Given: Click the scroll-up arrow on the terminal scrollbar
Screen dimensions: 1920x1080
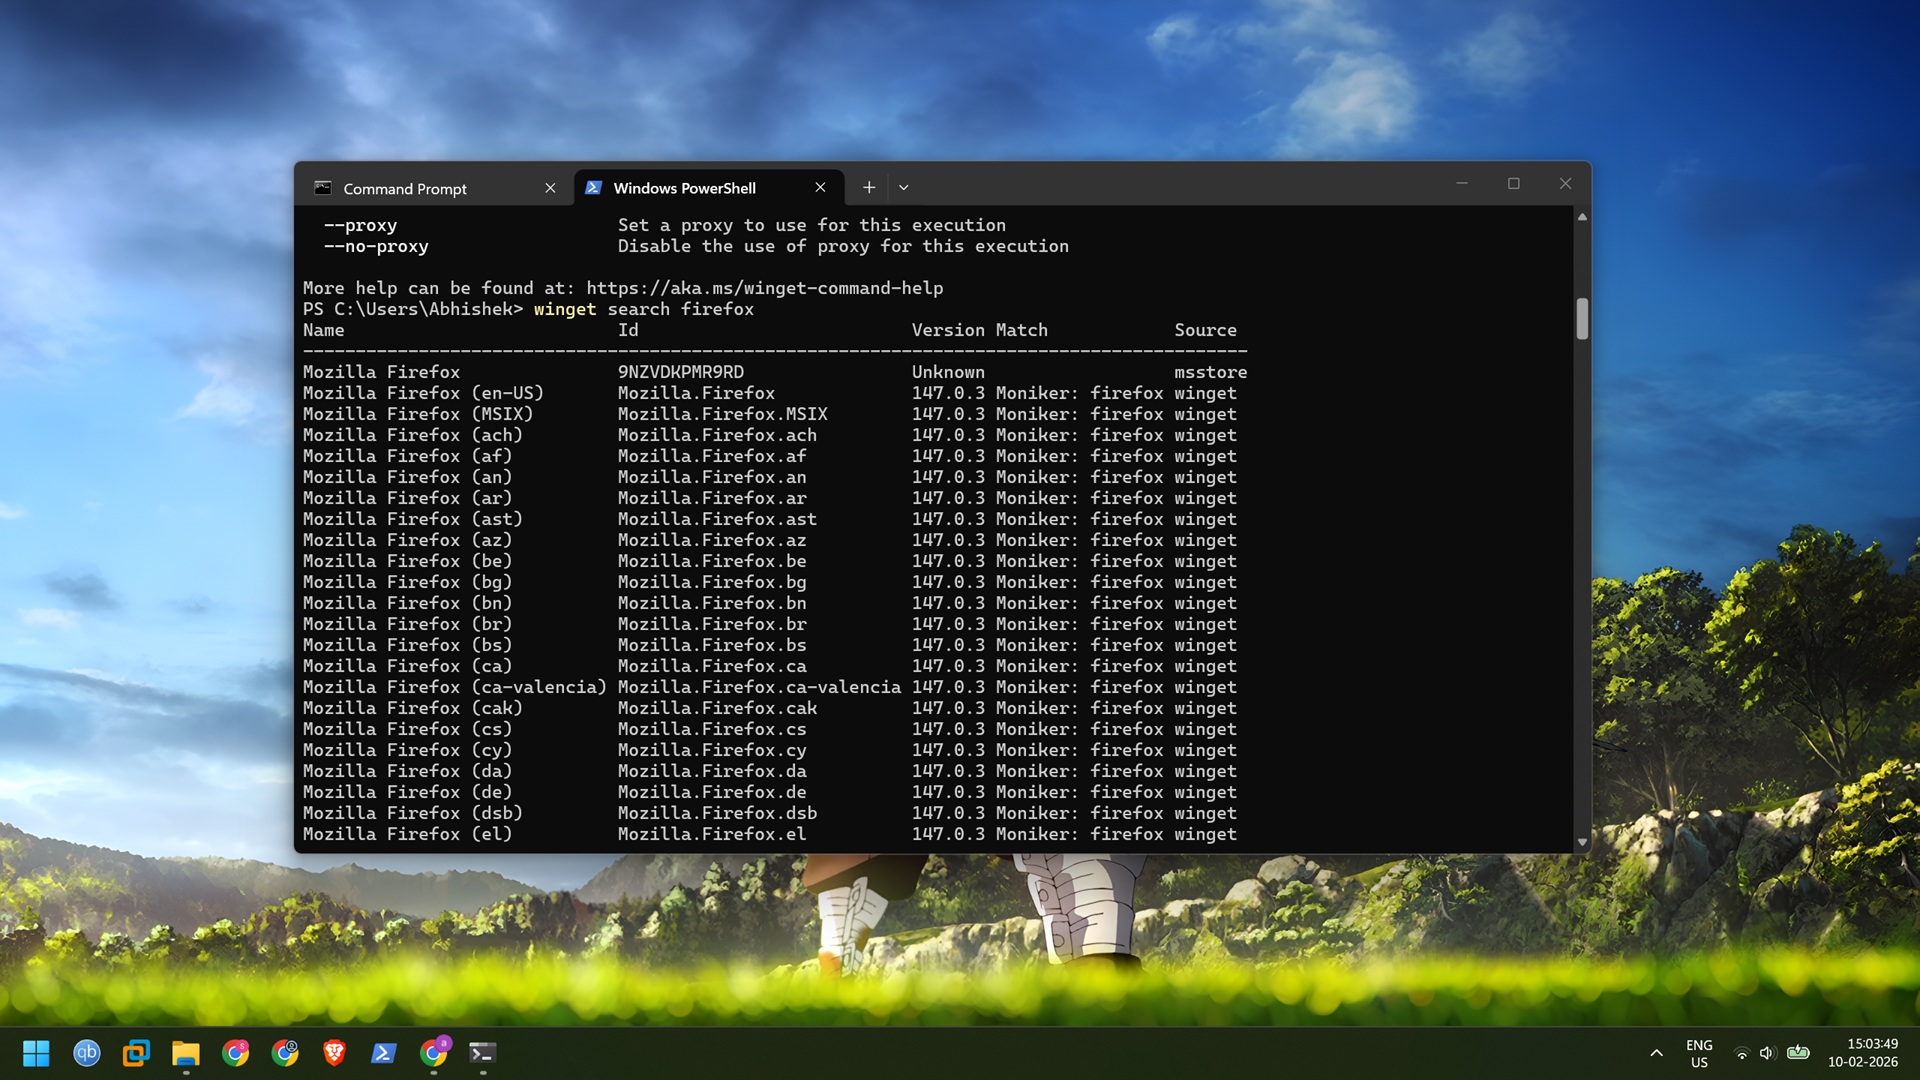Looking at the screenshot, I should [1582, 215].
